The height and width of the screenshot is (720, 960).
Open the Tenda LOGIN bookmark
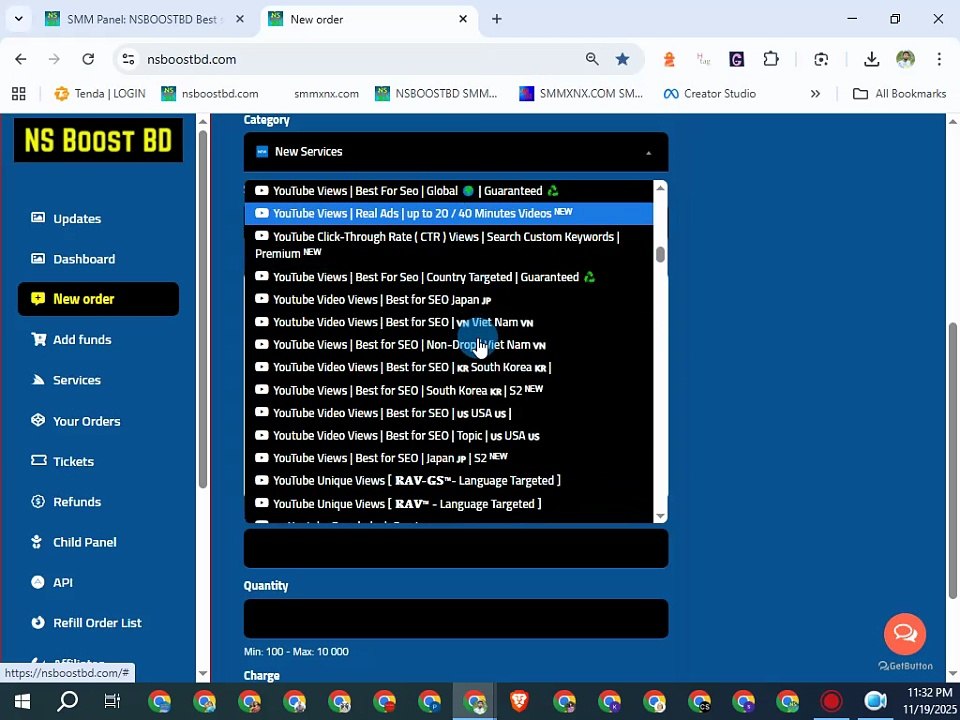100,94
